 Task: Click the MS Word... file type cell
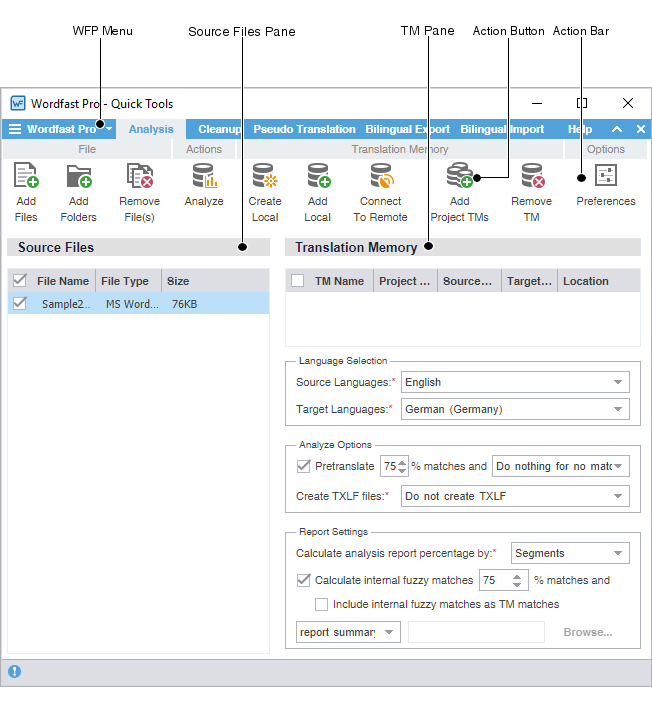tap(132, 304)
